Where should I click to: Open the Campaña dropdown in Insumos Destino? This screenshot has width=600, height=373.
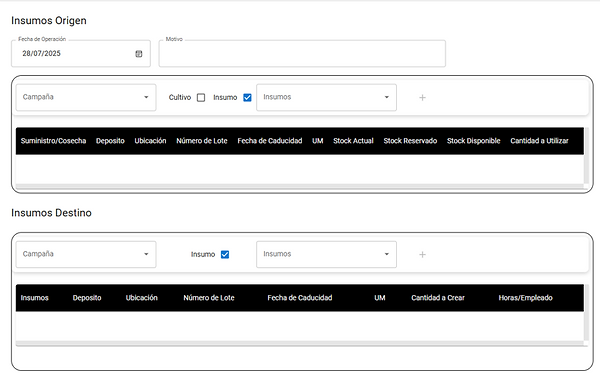pyautogui.click(x=86, y=254)
